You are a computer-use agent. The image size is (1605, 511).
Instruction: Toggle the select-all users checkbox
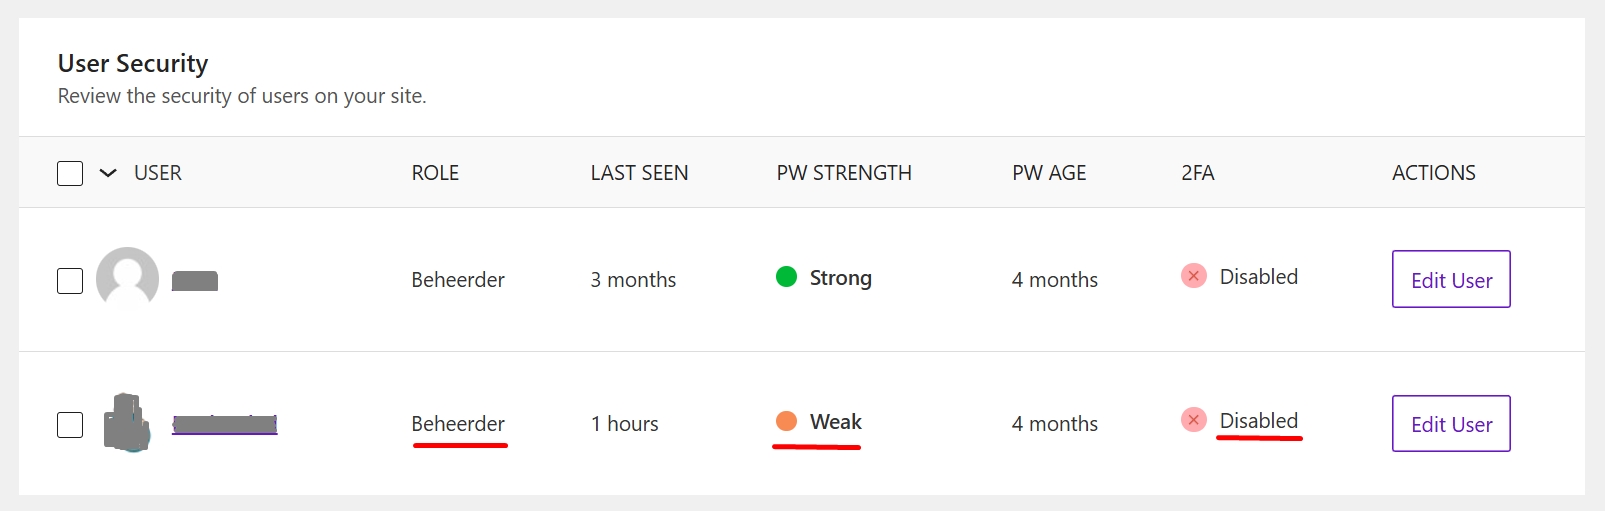[x=70, y=173]
